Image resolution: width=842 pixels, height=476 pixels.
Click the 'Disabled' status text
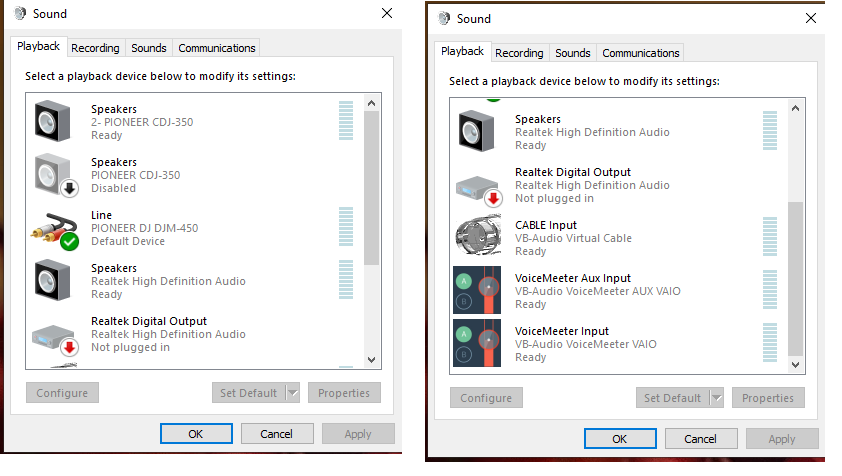point(113,189)
